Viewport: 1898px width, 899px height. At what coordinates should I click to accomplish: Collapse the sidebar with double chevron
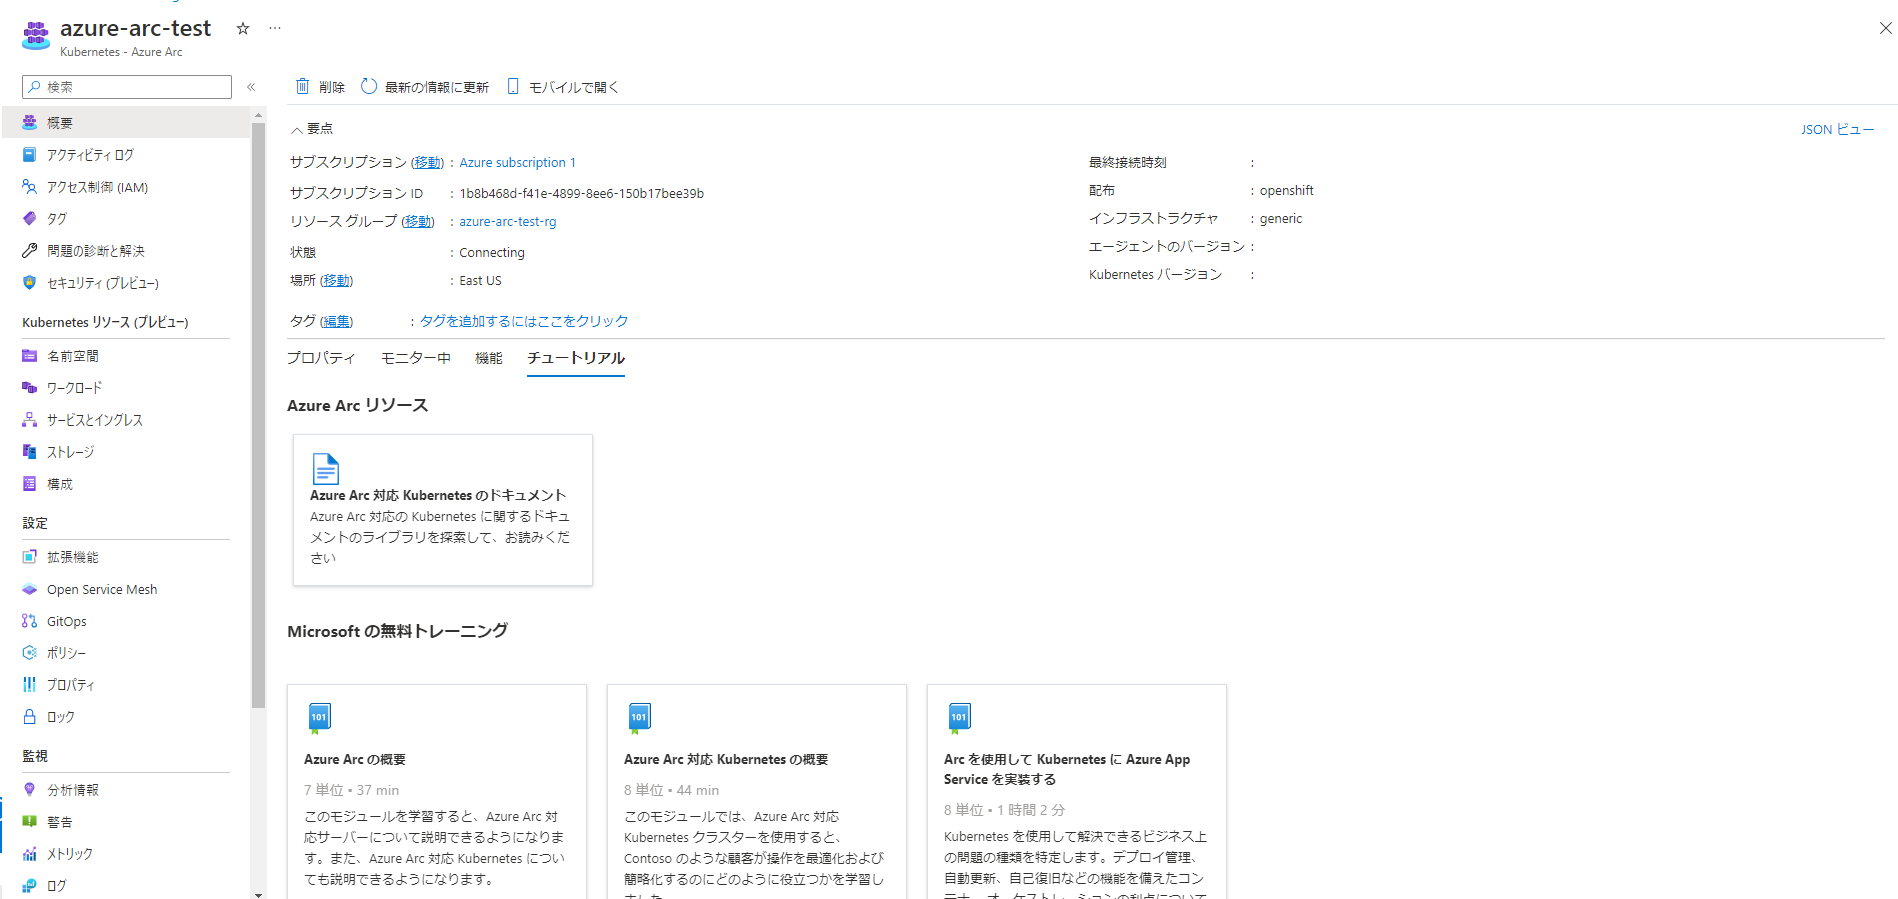(251, 87)
